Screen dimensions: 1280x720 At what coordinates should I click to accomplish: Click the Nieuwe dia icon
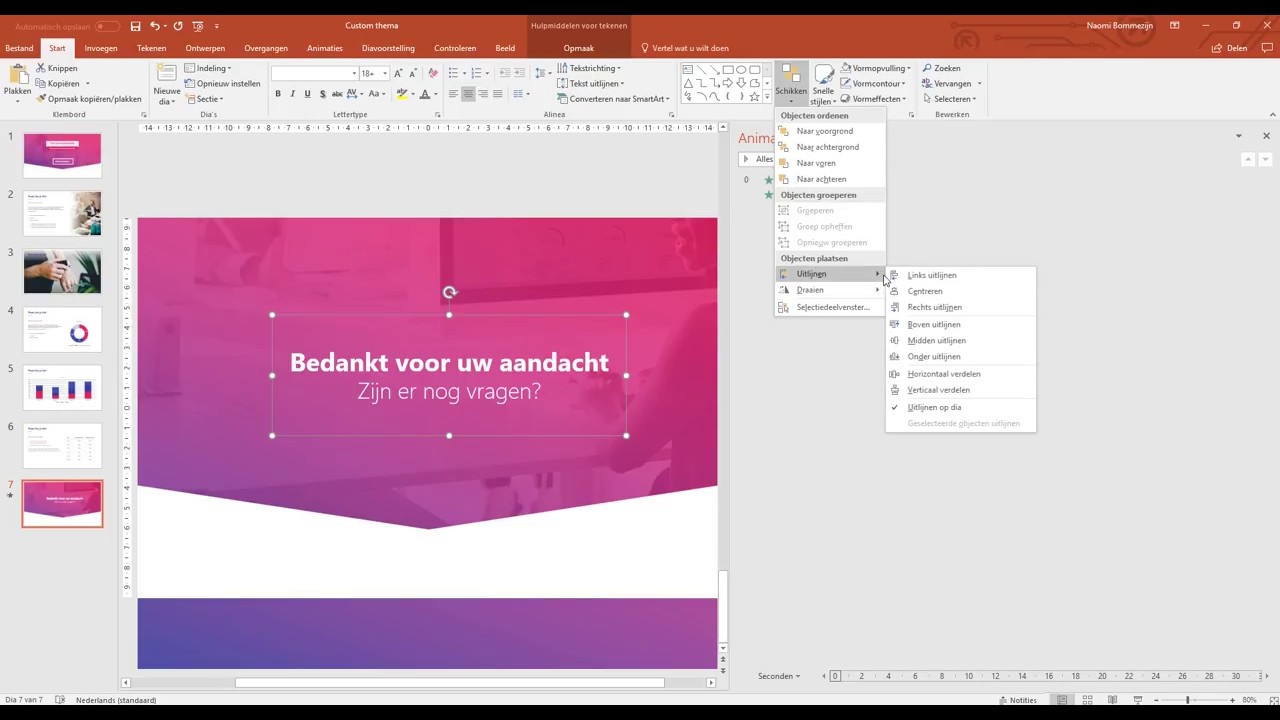click(166, 75)
